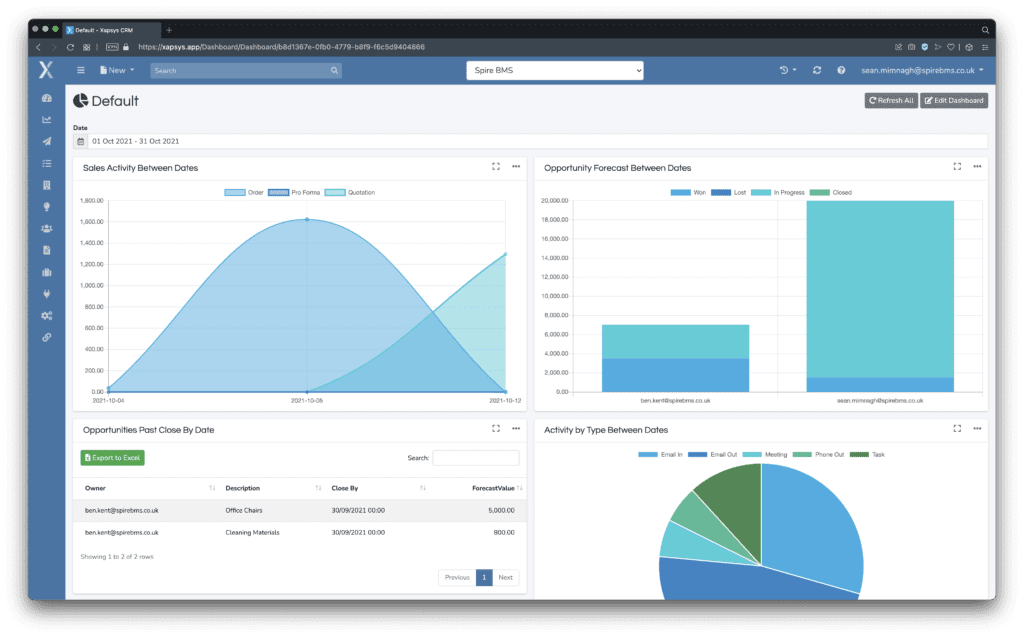Open the dashboard gauge icon in sidebar
Viewport: 1024px width, 637px height.
pos(46,98)
